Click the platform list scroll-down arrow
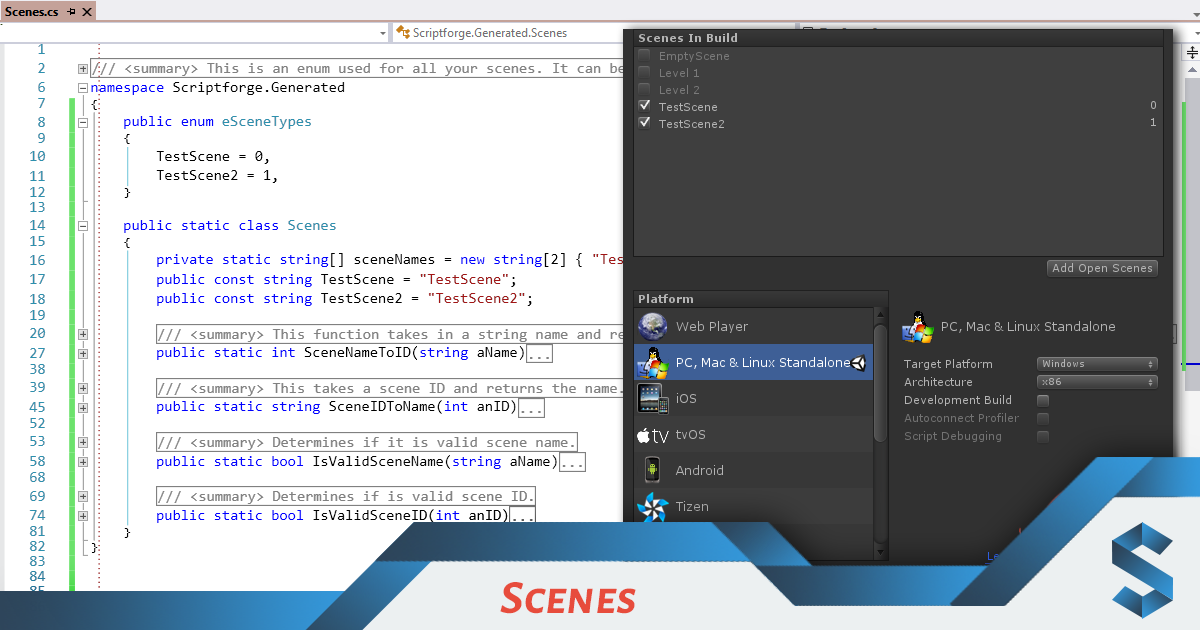This screenshot has width=1200, height=630. pos(880,551)
